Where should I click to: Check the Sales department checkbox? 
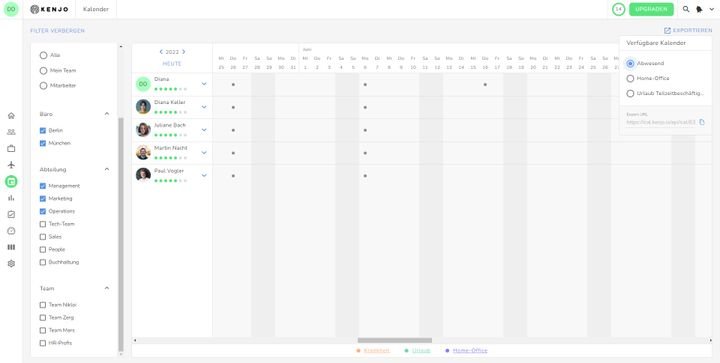43,237
